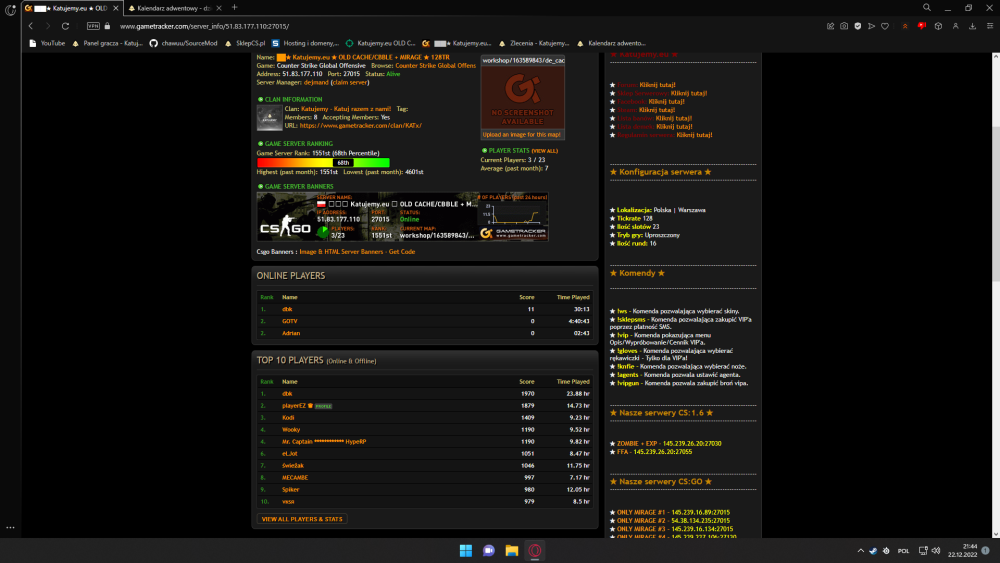
Task: Click the Steam tray icon
Action: (873, 551)
